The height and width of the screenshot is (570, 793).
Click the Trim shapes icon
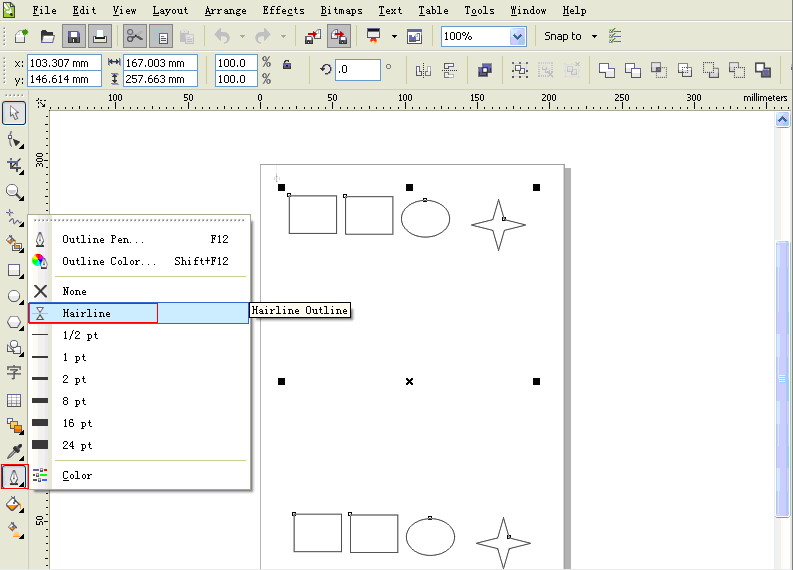(x=633, y=70)
